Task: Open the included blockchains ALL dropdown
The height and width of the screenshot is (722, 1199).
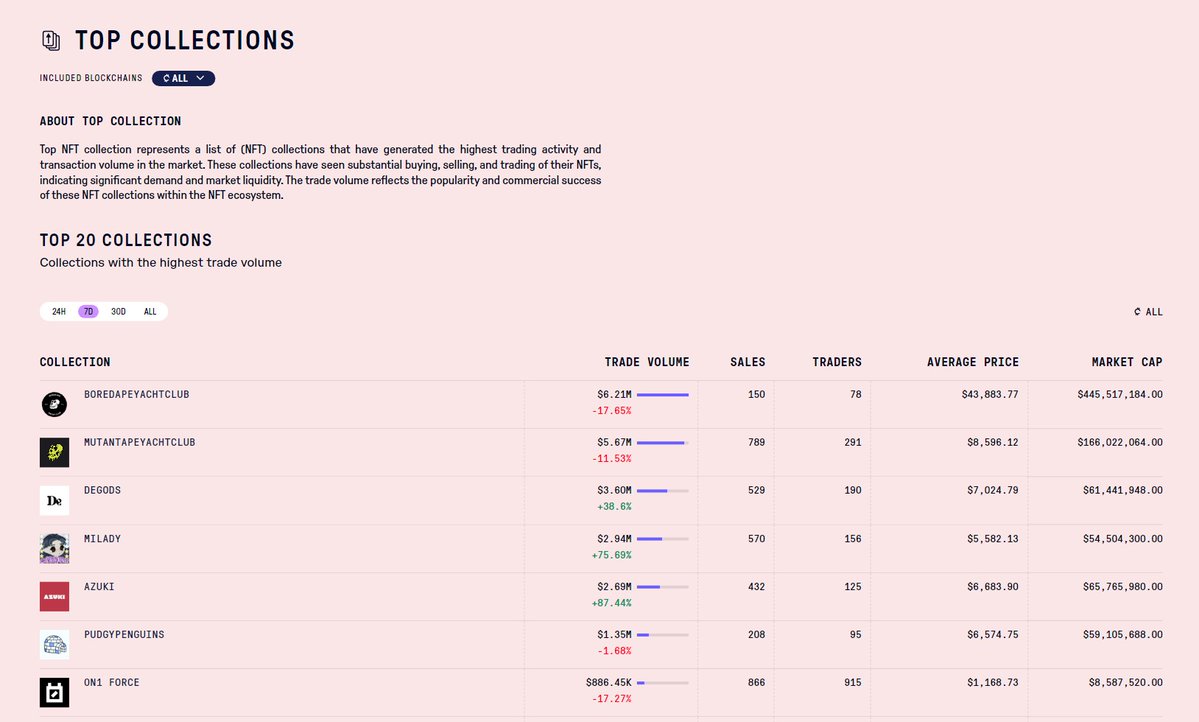Action: 184,78
